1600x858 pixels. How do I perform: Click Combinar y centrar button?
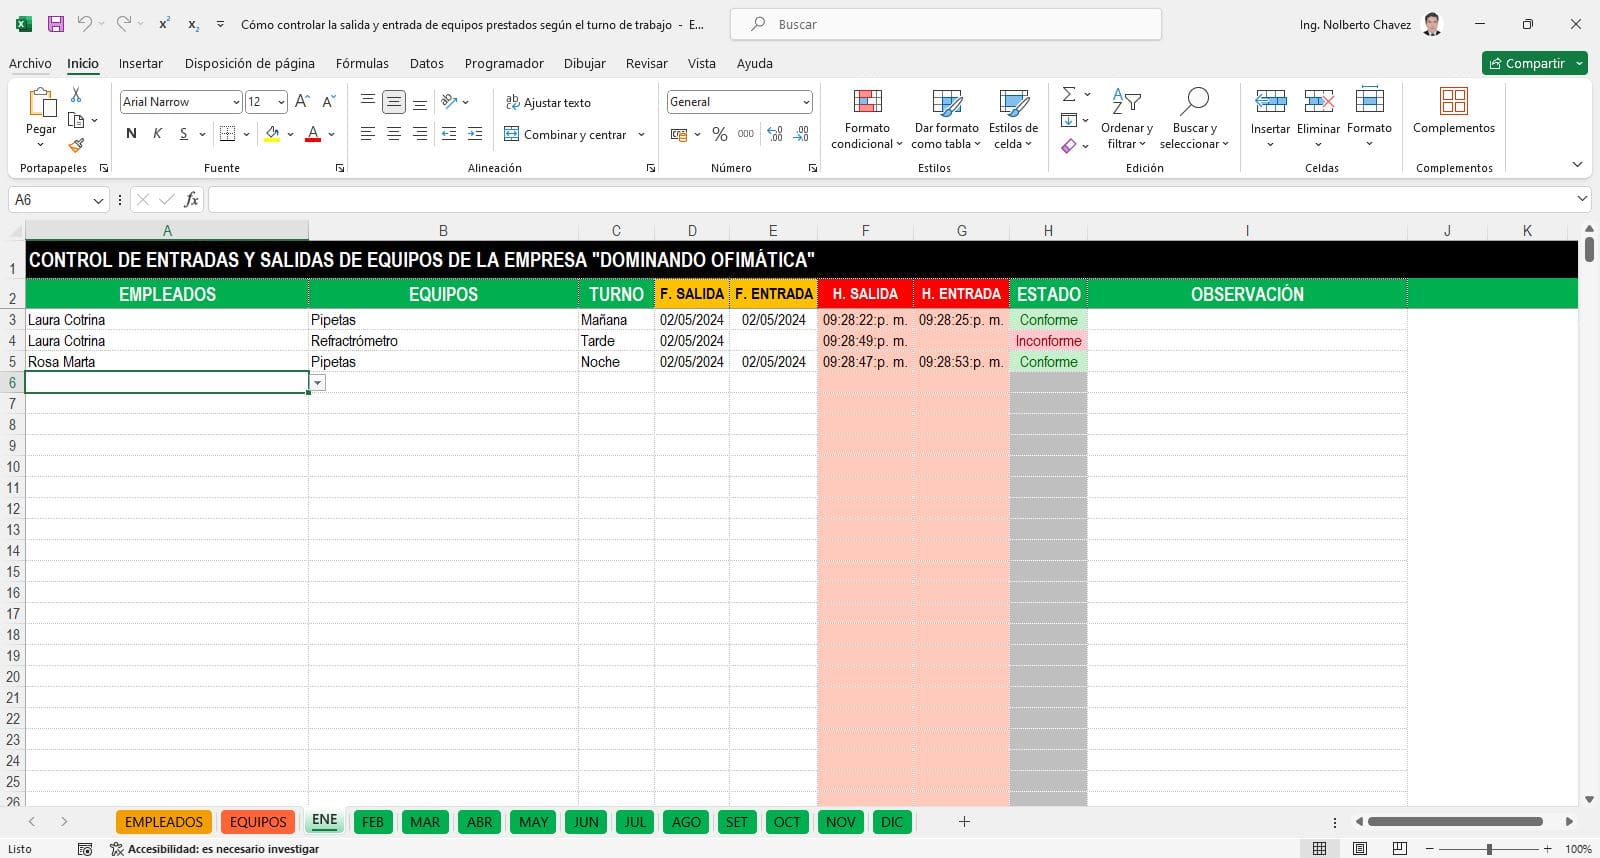[566, 134]
